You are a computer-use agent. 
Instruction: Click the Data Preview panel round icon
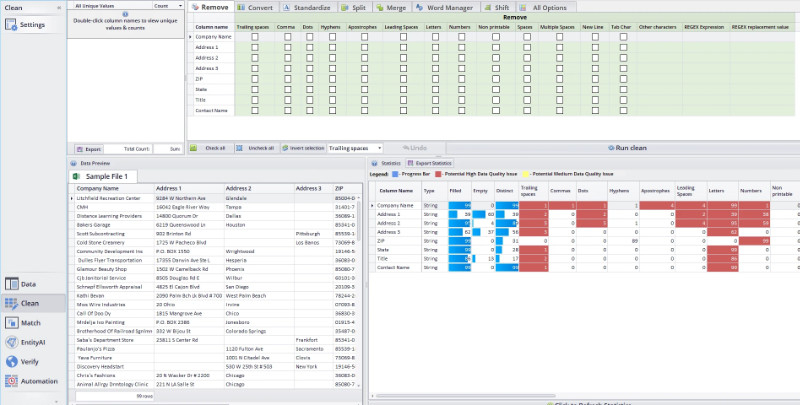click(x=74, y=163)
